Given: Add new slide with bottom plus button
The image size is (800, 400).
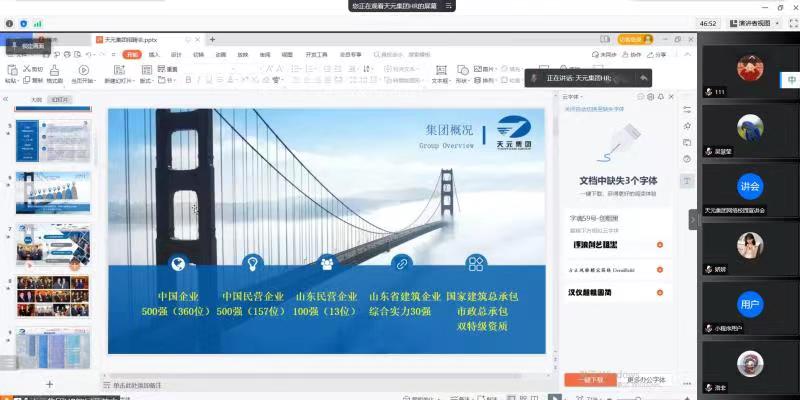Looking at the screenshot, I should 49,384.
